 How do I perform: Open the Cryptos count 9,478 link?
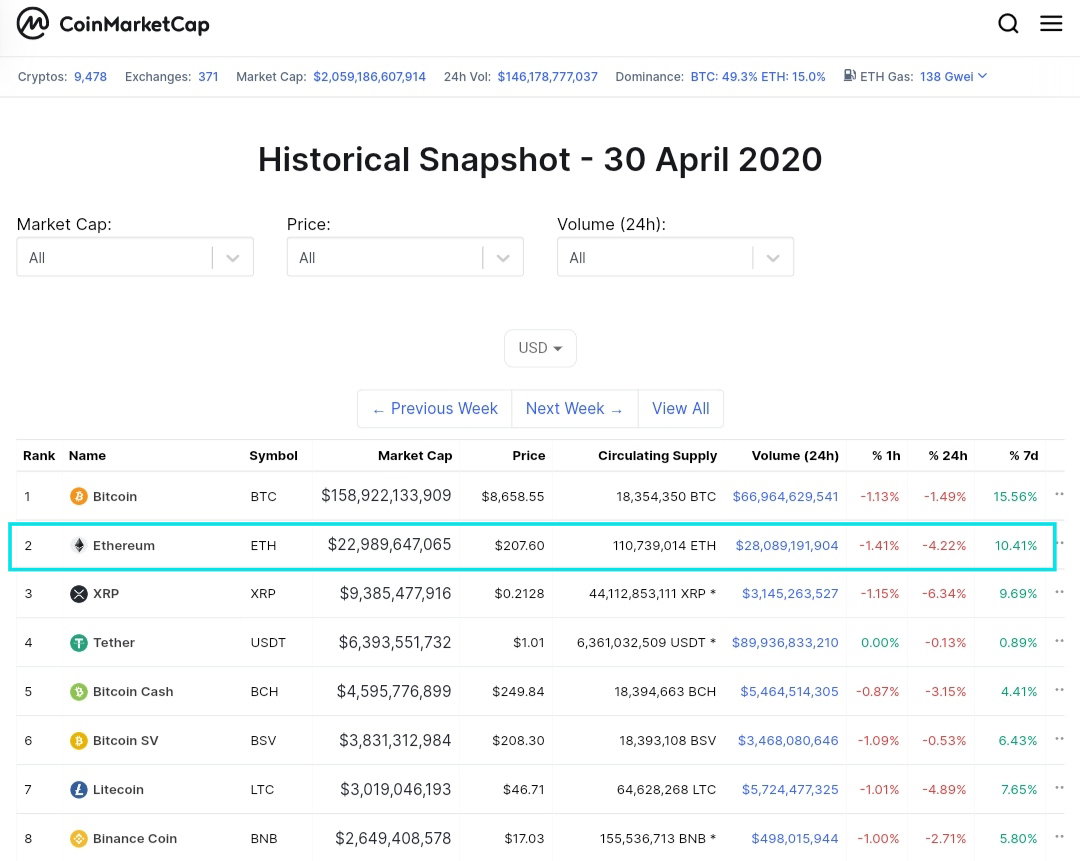click(x=90, y=76)
